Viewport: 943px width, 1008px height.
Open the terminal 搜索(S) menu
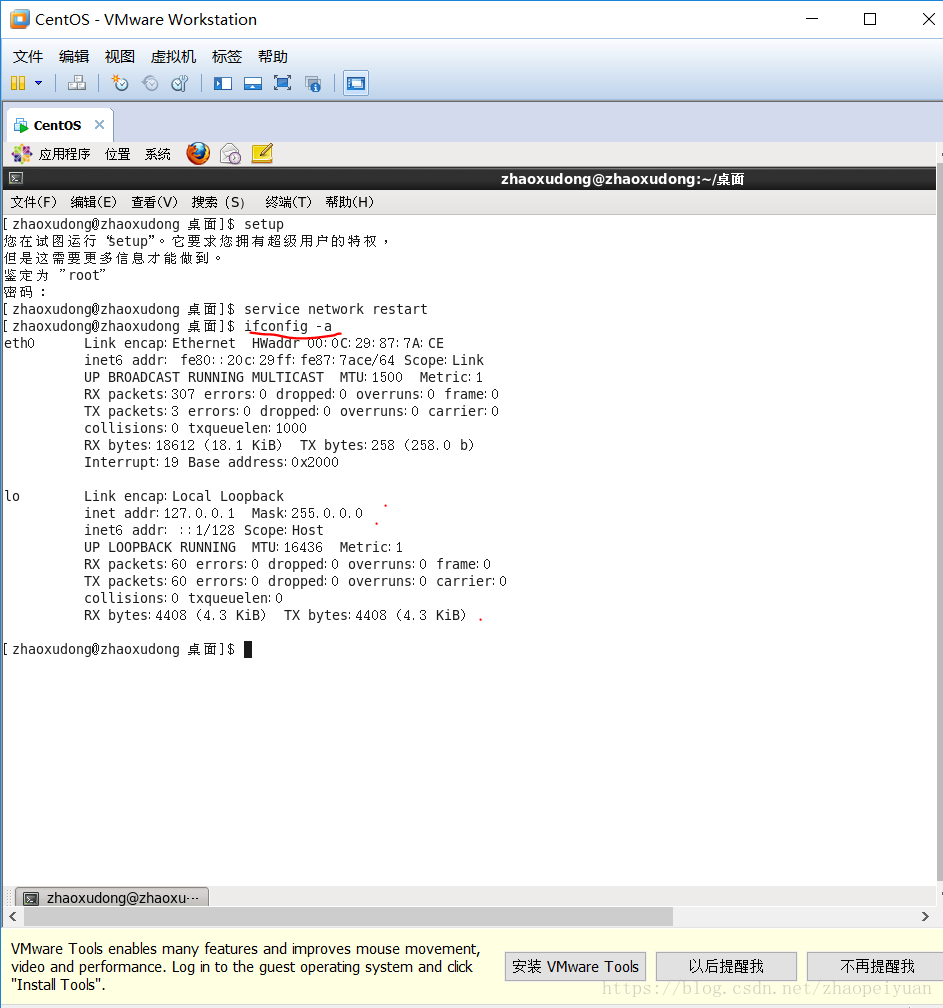[x=218, y=202]
